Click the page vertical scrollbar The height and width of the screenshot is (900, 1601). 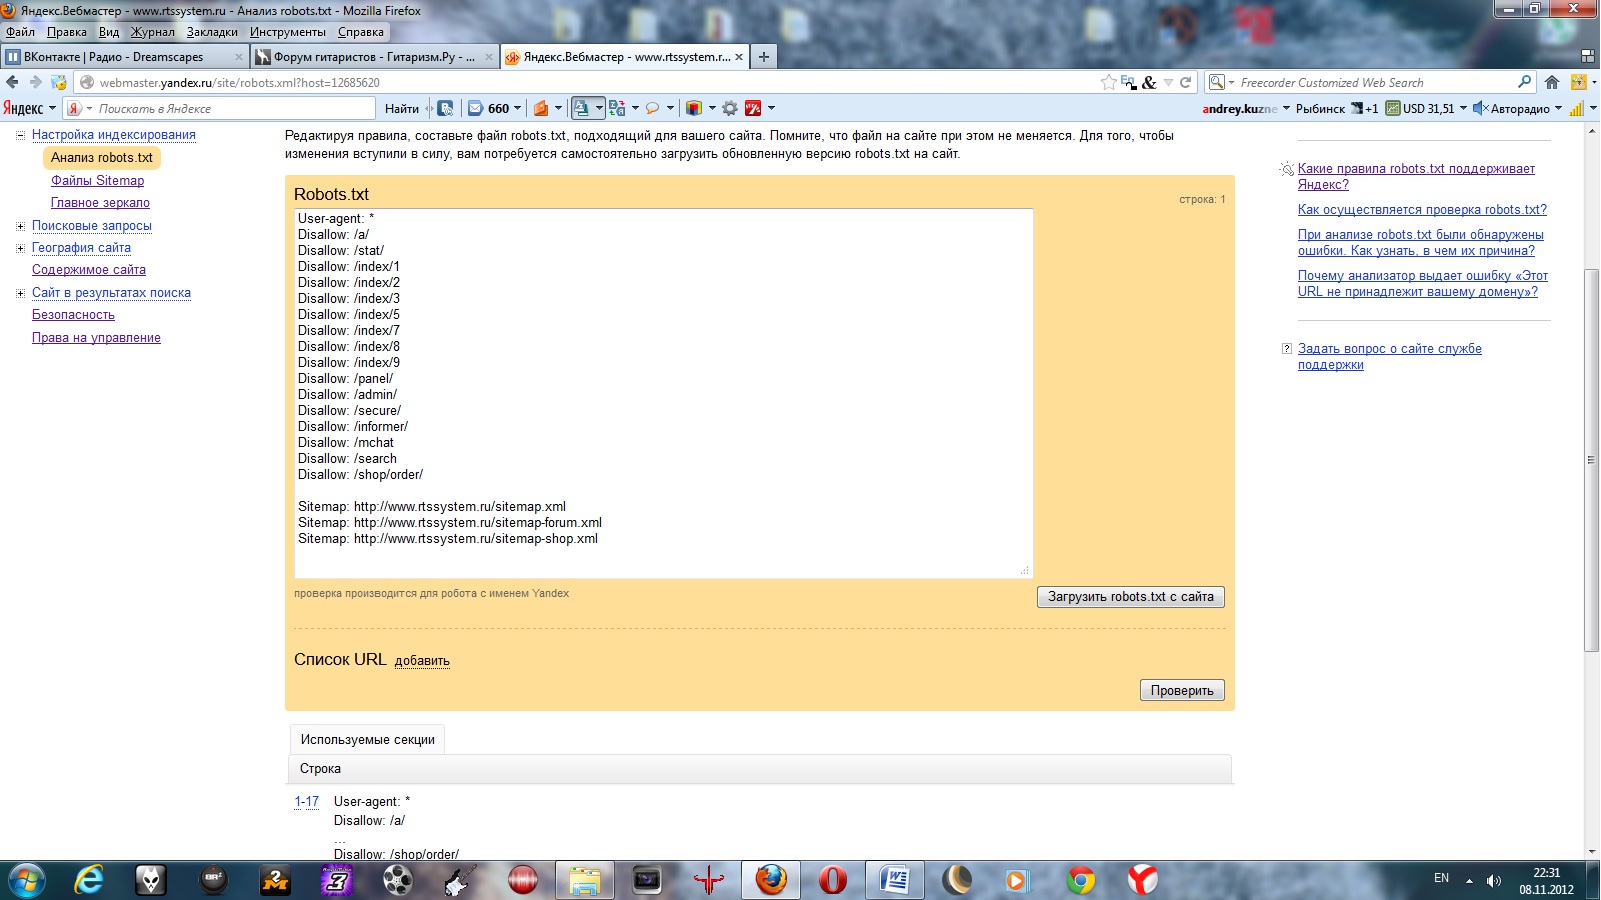pos(1591,460)
